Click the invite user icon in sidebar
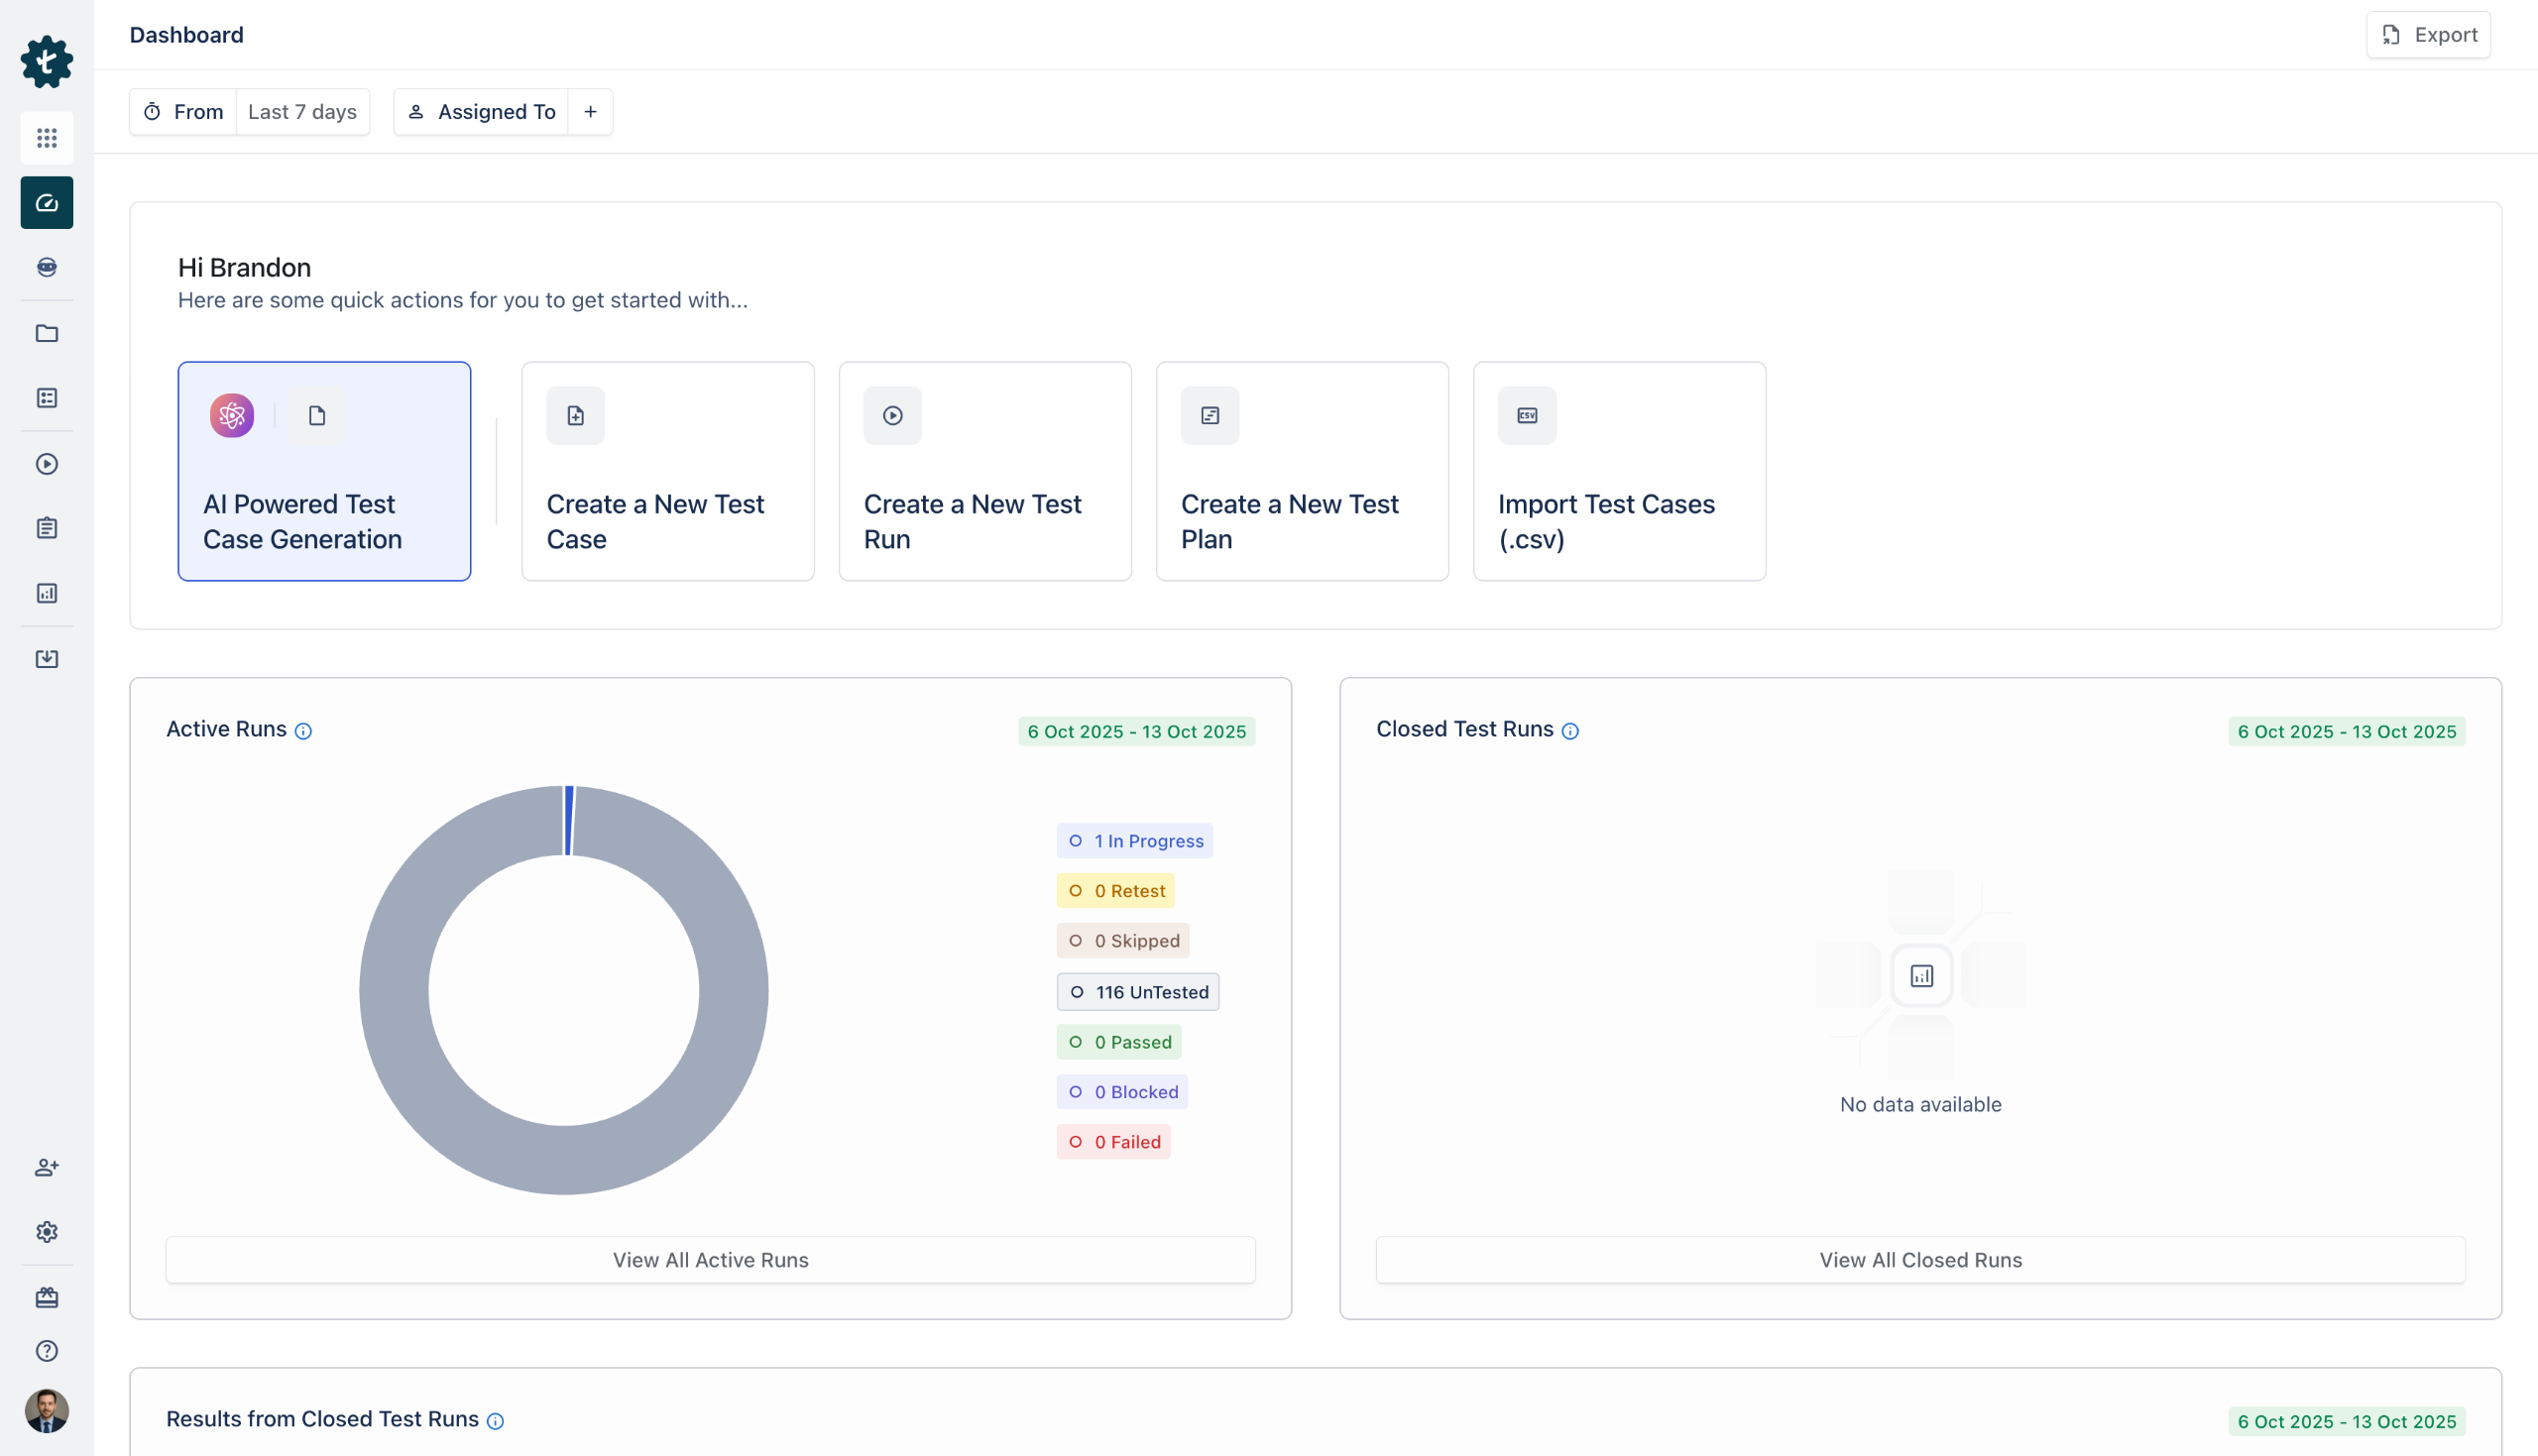Image resolution: width=2538 pixels, height=1456 pixels. (x=47, y=1167)
